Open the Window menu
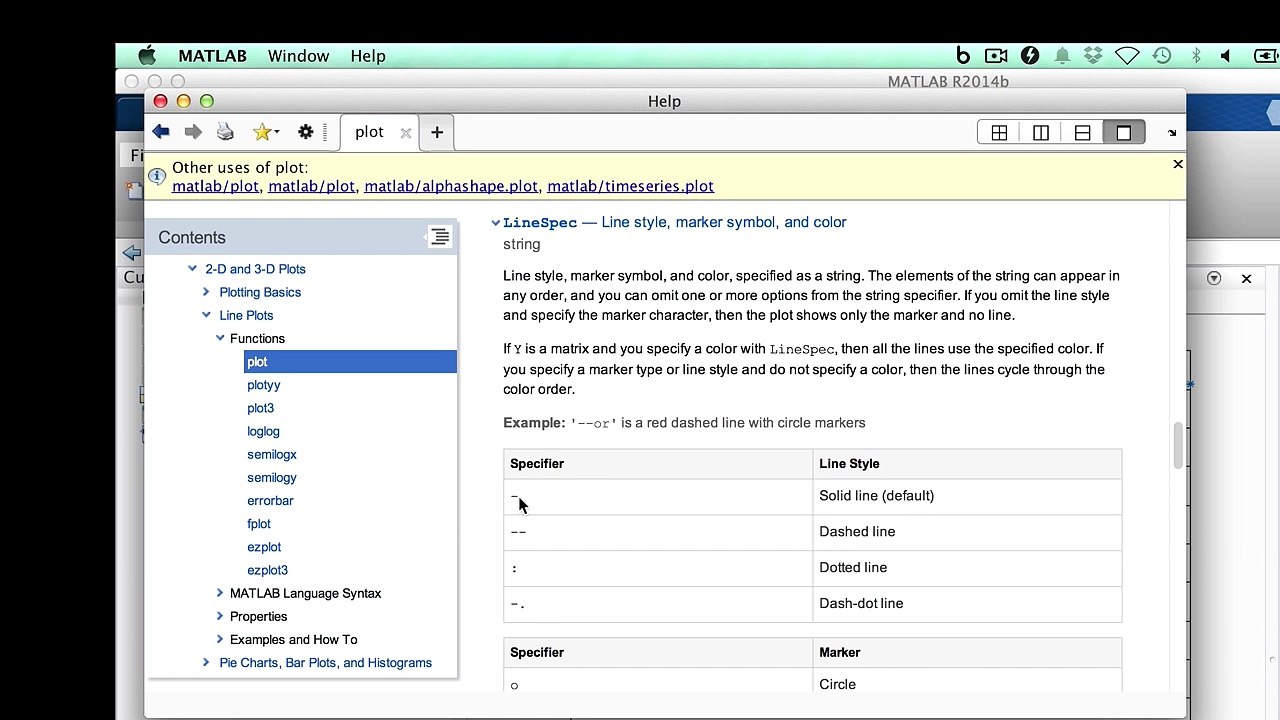 point(298,56)
